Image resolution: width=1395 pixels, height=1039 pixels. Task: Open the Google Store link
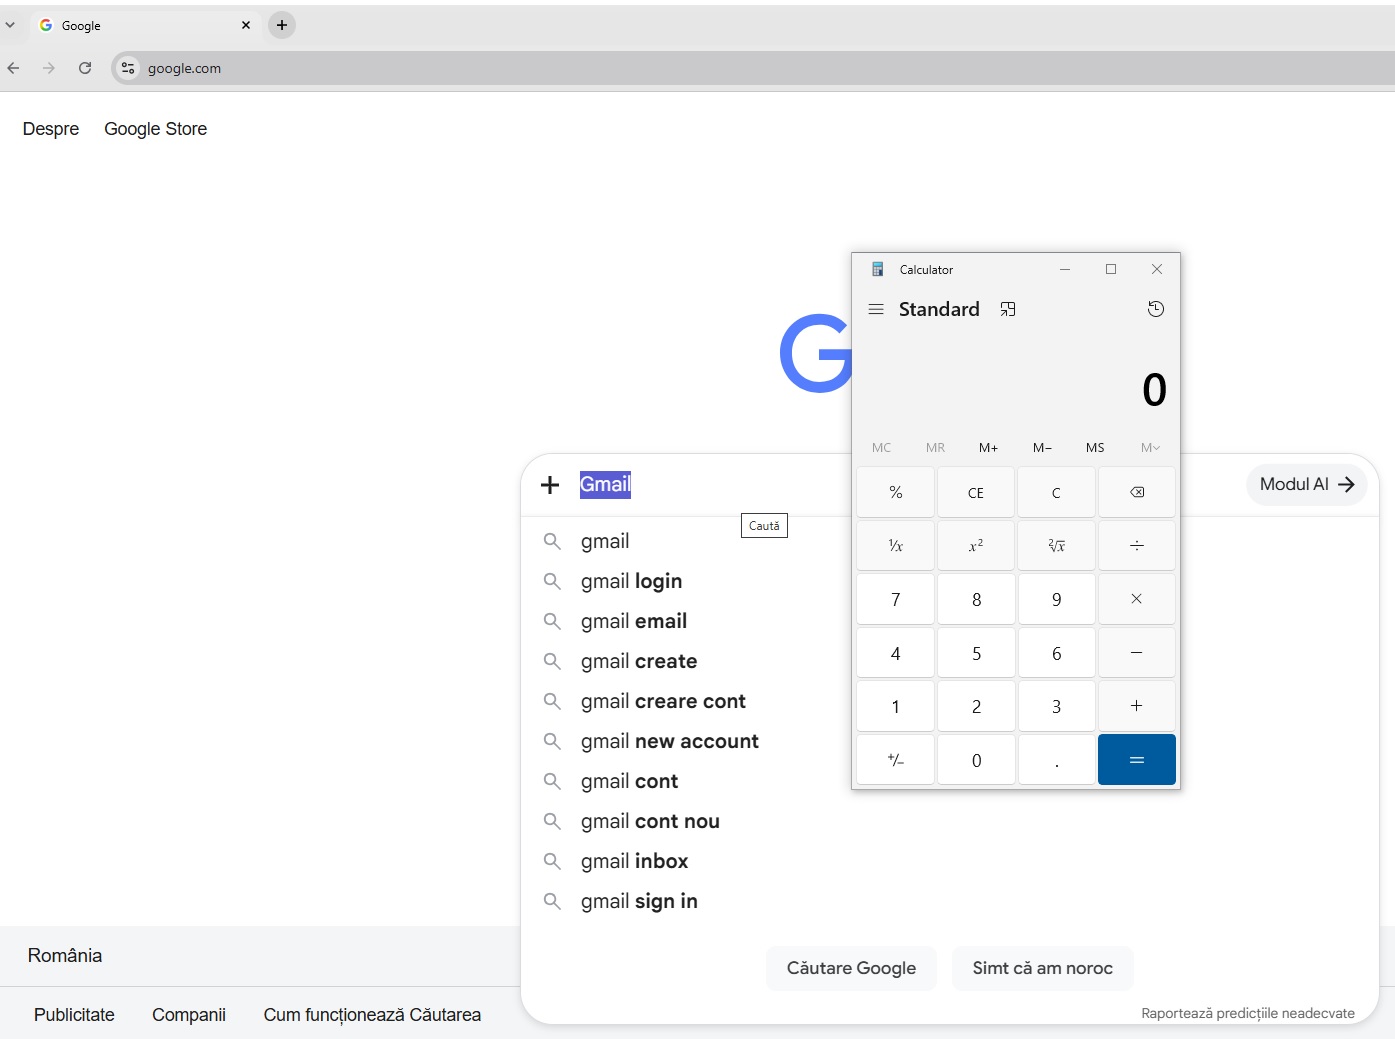point(156,129)
